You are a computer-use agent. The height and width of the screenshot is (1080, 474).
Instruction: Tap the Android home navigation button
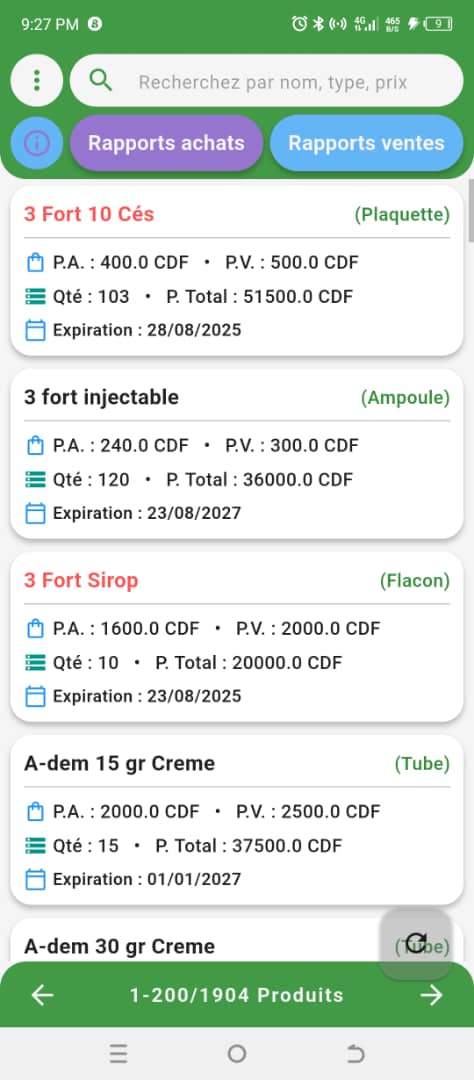pos(237,1053)
